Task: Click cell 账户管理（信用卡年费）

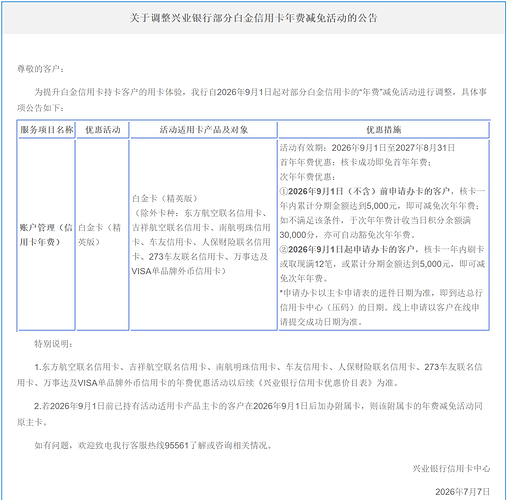Action: (x=46, y=235)
